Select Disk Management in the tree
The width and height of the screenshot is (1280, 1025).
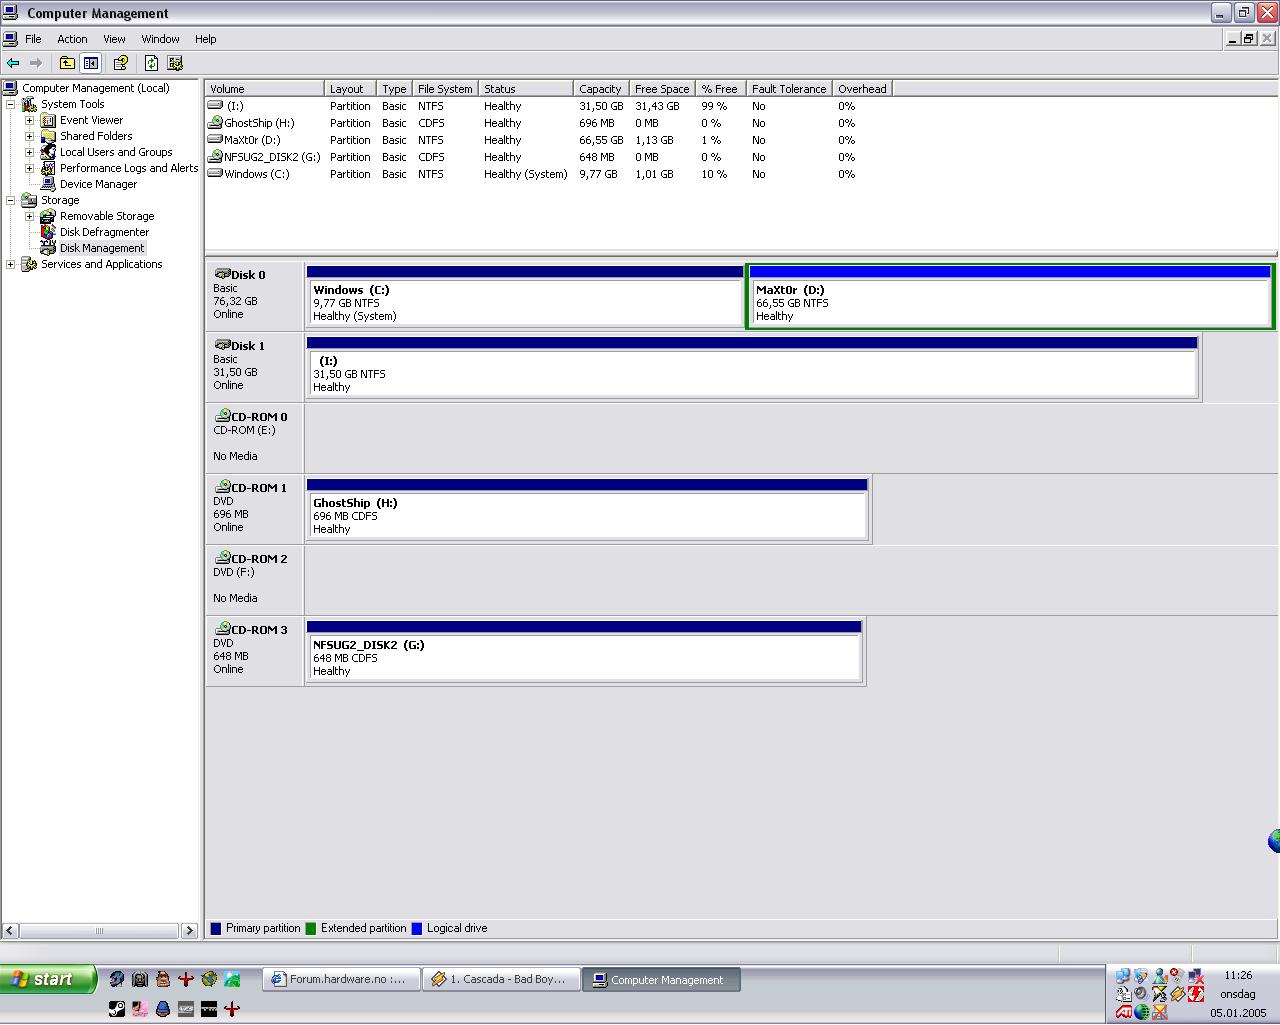tap(102, 248)
